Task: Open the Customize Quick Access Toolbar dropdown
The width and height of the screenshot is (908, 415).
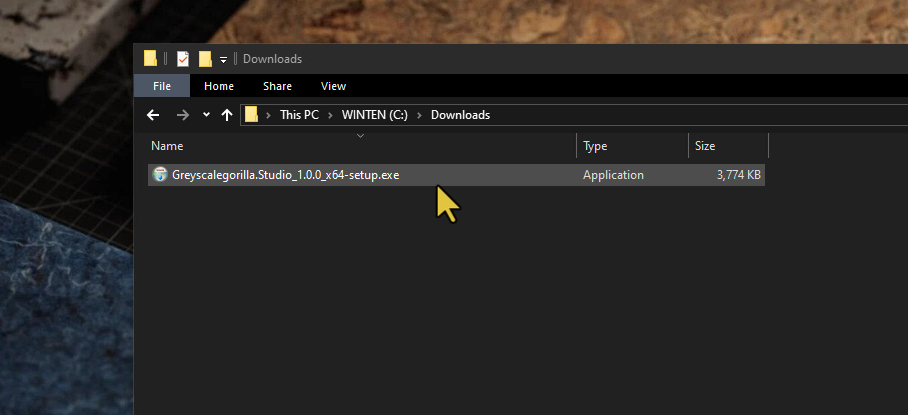Action: point(224,59)
